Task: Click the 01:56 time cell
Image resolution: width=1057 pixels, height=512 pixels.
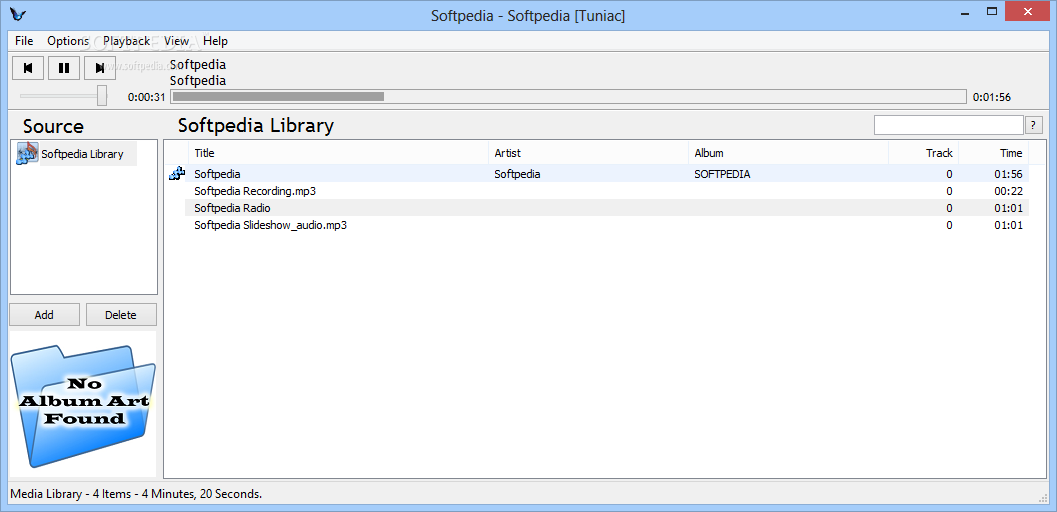Action: tap(1008, 174)
